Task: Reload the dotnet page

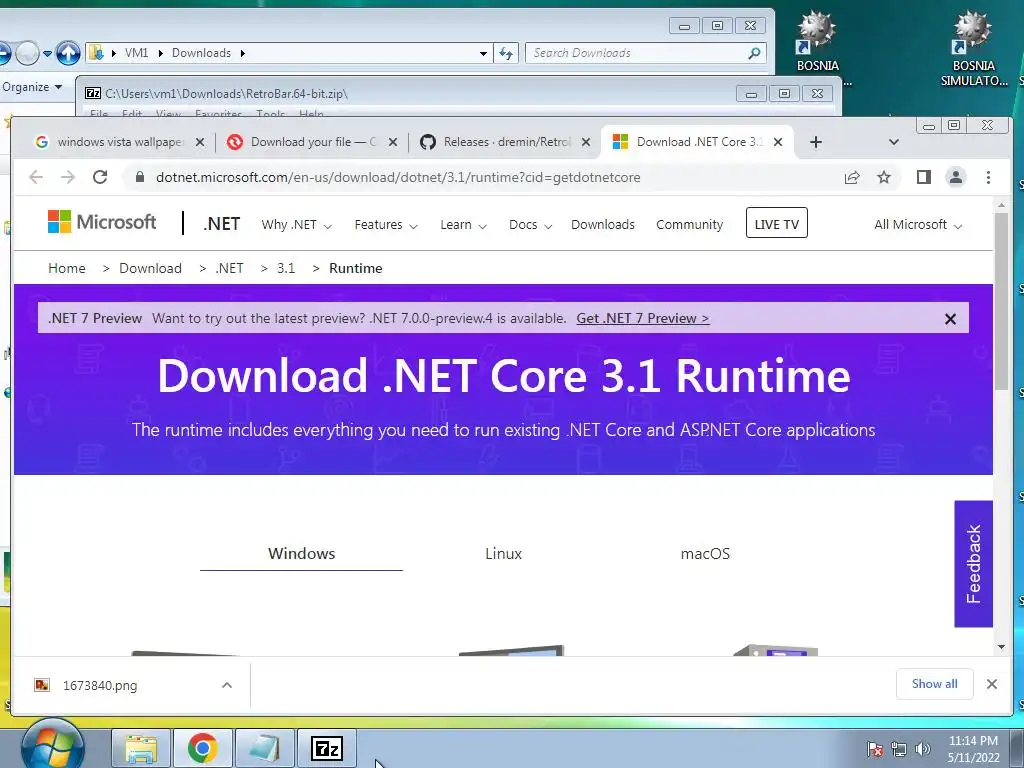Action: click(100, 177)
